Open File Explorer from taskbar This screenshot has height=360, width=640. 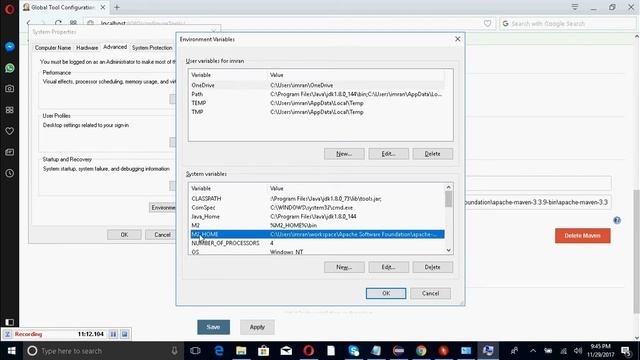pyautogui.click(x=241, y=351)
